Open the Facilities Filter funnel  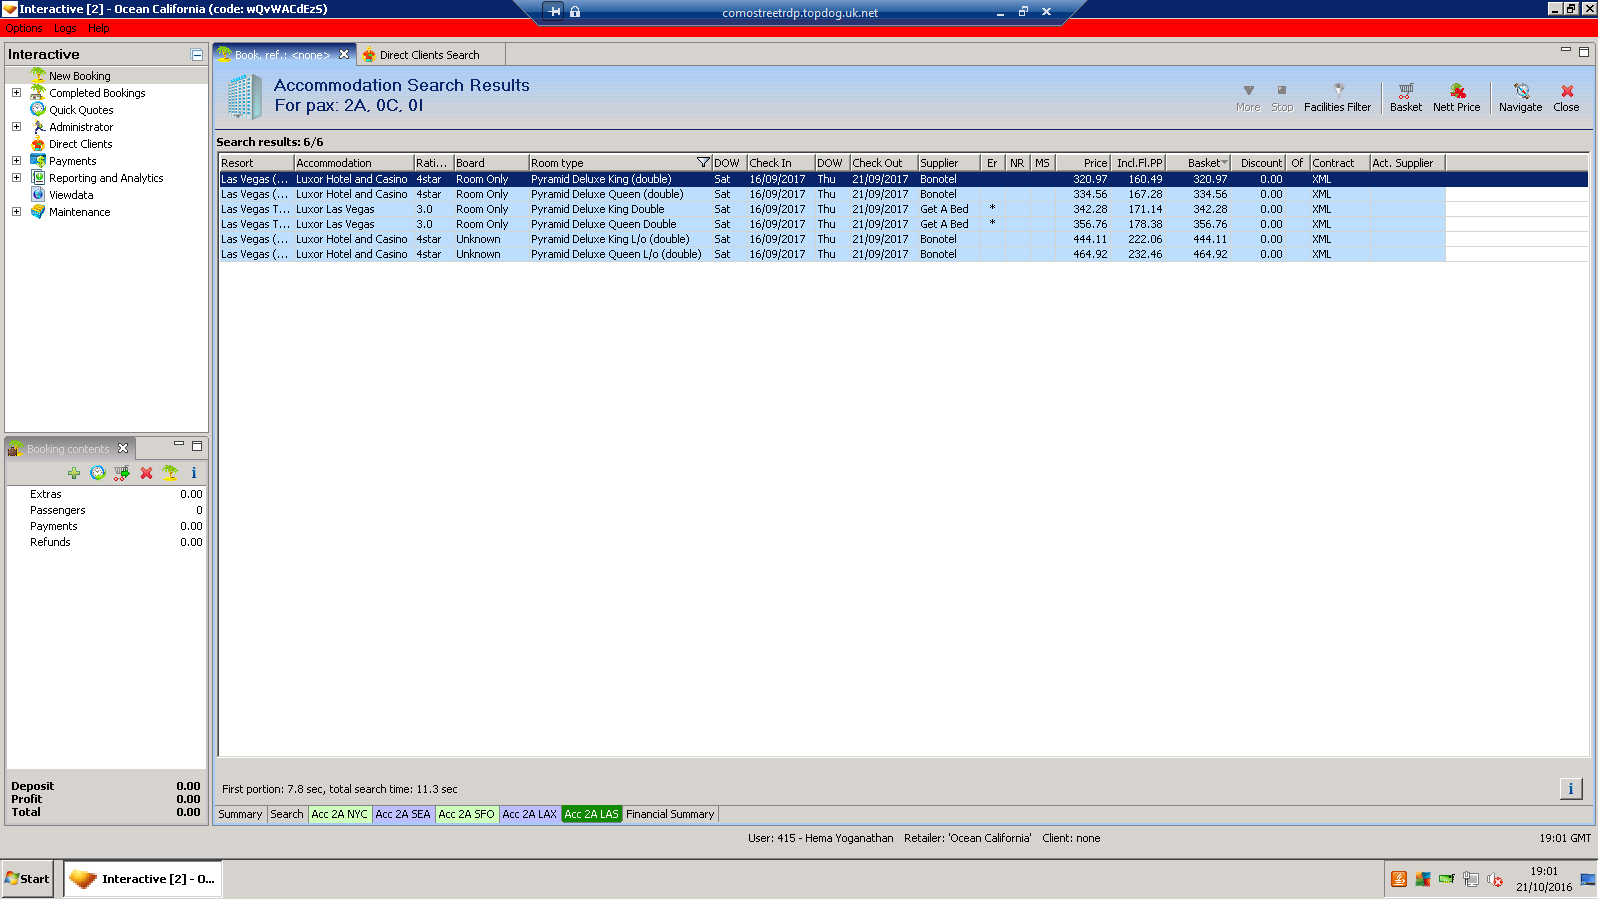[1337, 97]
